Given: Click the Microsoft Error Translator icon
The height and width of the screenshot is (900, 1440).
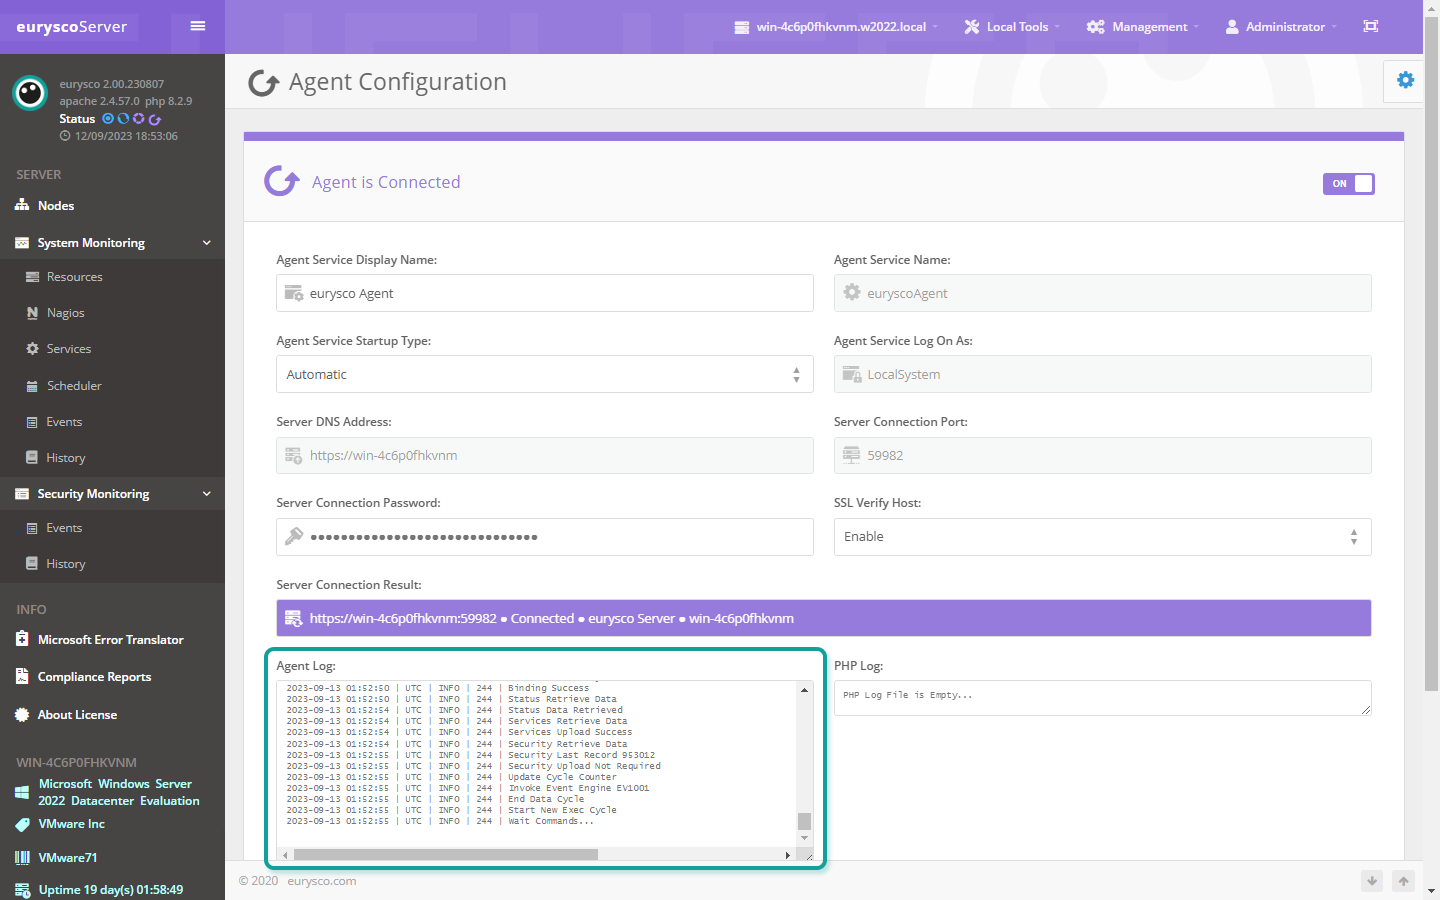Looking at the screenshot, I should (22, 639).
